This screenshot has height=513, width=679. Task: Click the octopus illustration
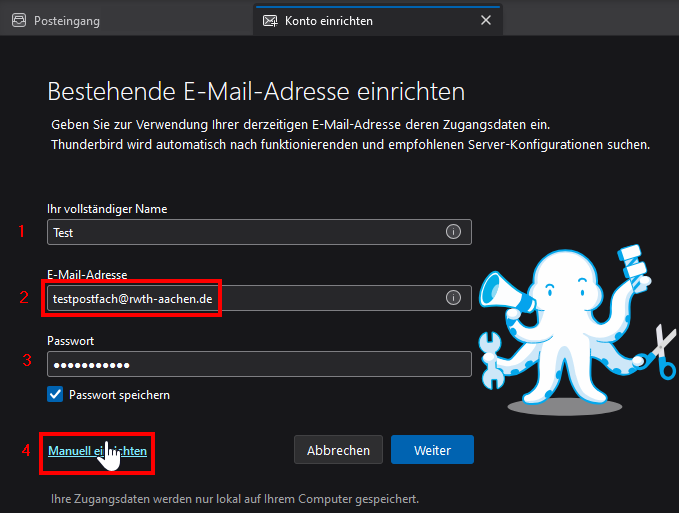[x=576, y=329]
